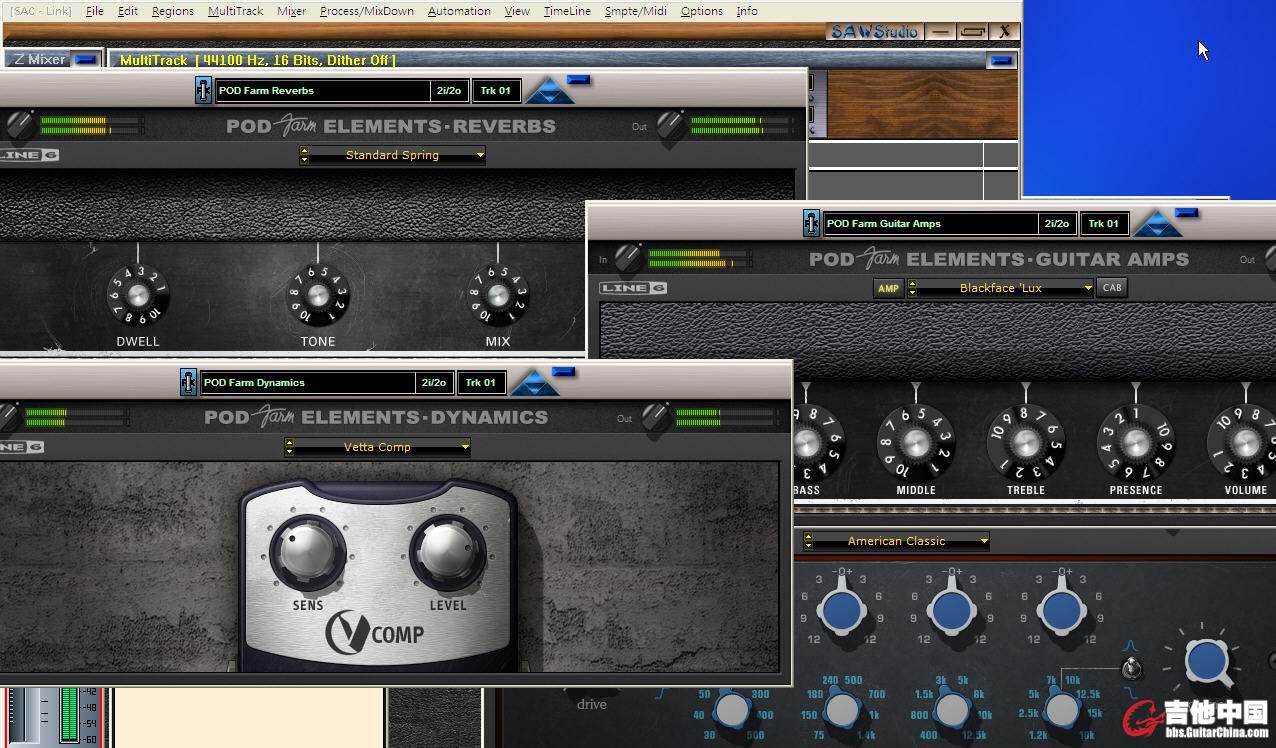Click small blue button atop Dynamics window

tap(564, 372)
